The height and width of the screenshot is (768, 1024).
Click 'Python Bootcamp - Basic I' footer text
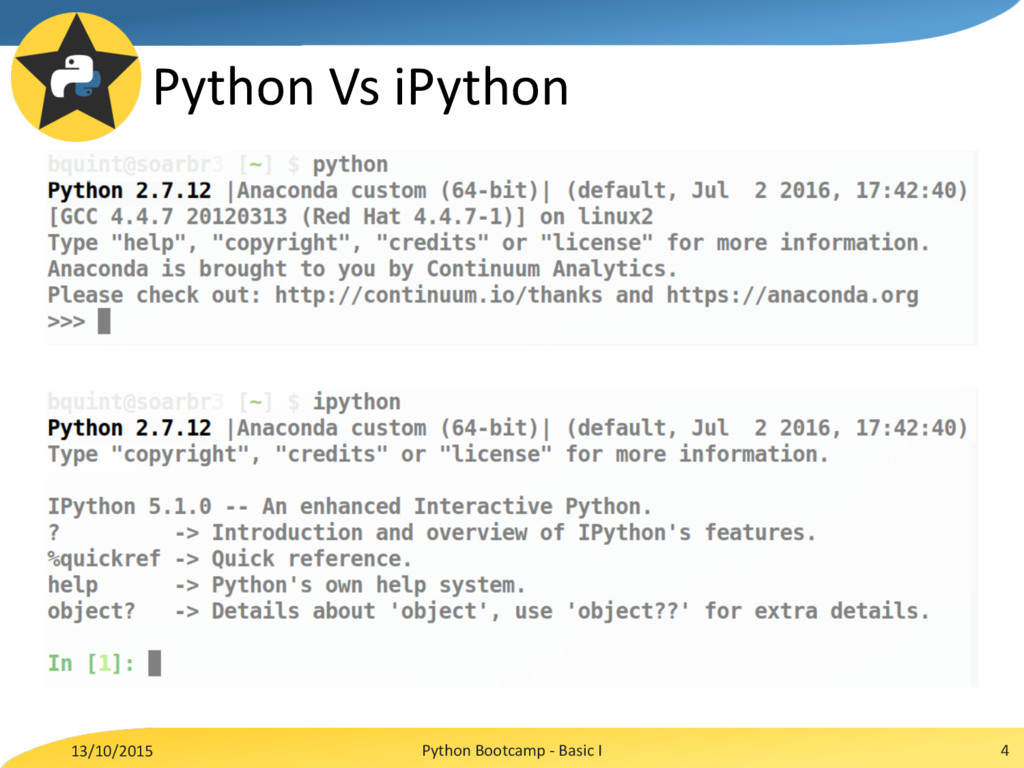pyautogui.click(x=512, y=750)
